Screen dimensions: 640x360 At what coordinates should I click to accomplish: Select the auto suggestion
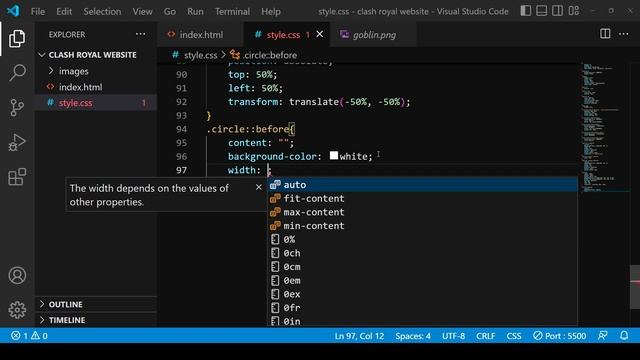click(x=422, y=185)
